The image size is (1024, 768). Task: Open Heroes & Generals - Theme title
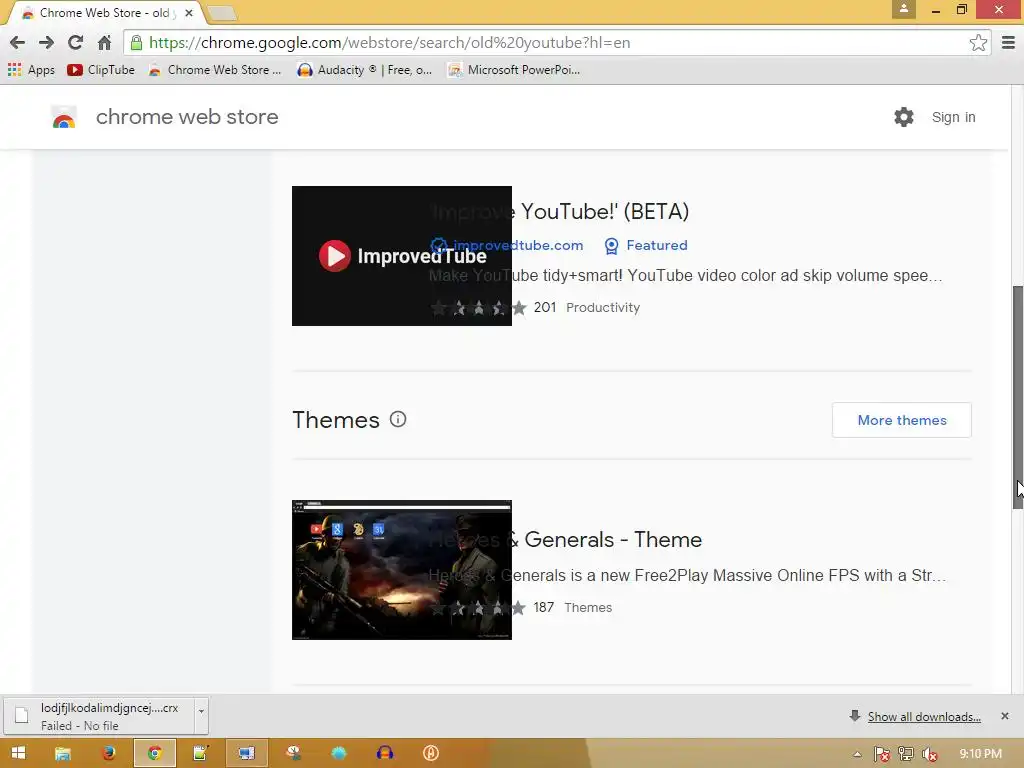click(566, 539)
